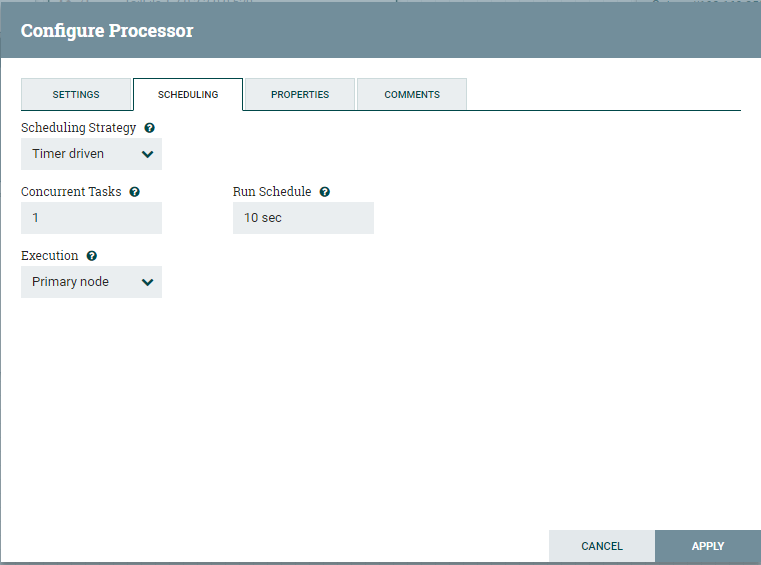Go to the Properties tab

300,94
